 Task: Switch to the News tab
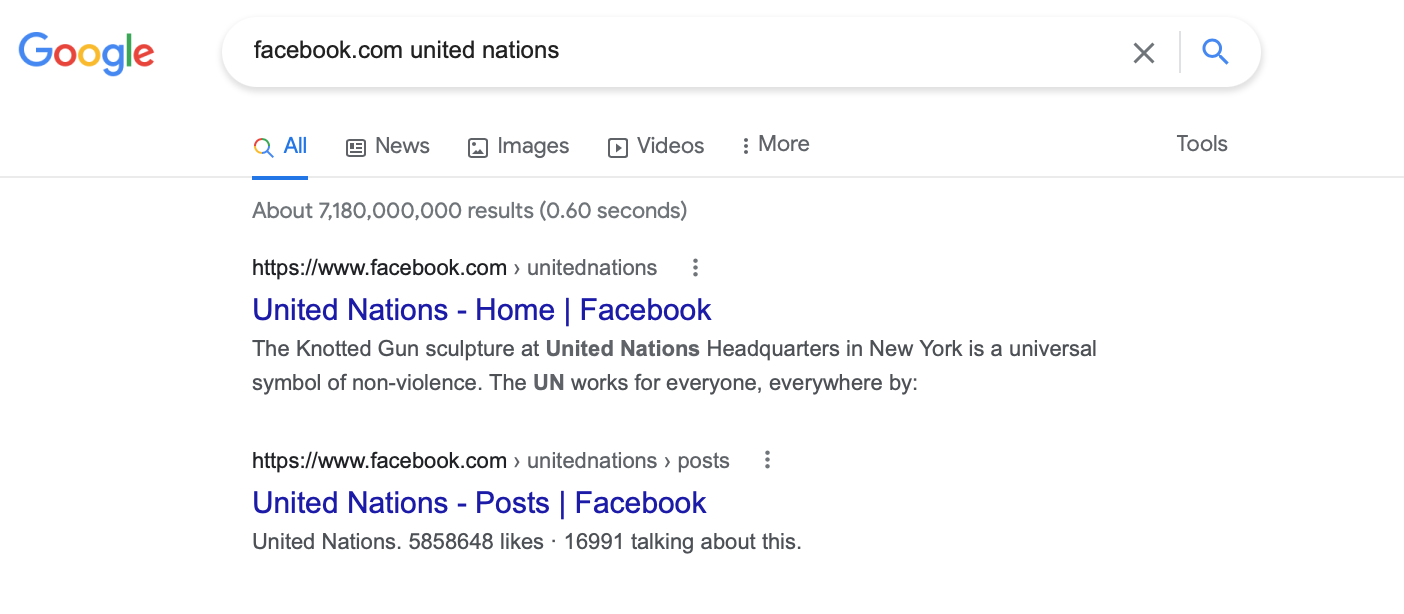pos(402,146)
